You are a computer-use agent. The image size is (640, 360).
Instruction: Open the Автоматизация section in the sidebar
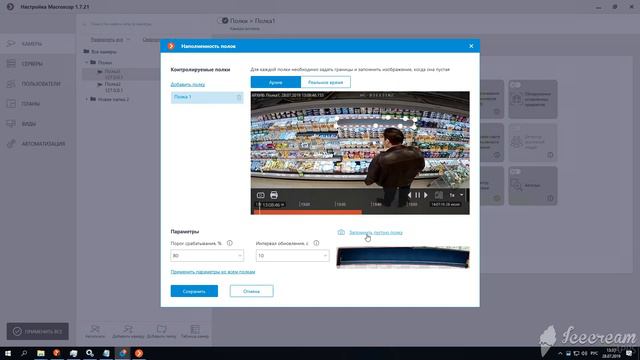click(38, 144)
